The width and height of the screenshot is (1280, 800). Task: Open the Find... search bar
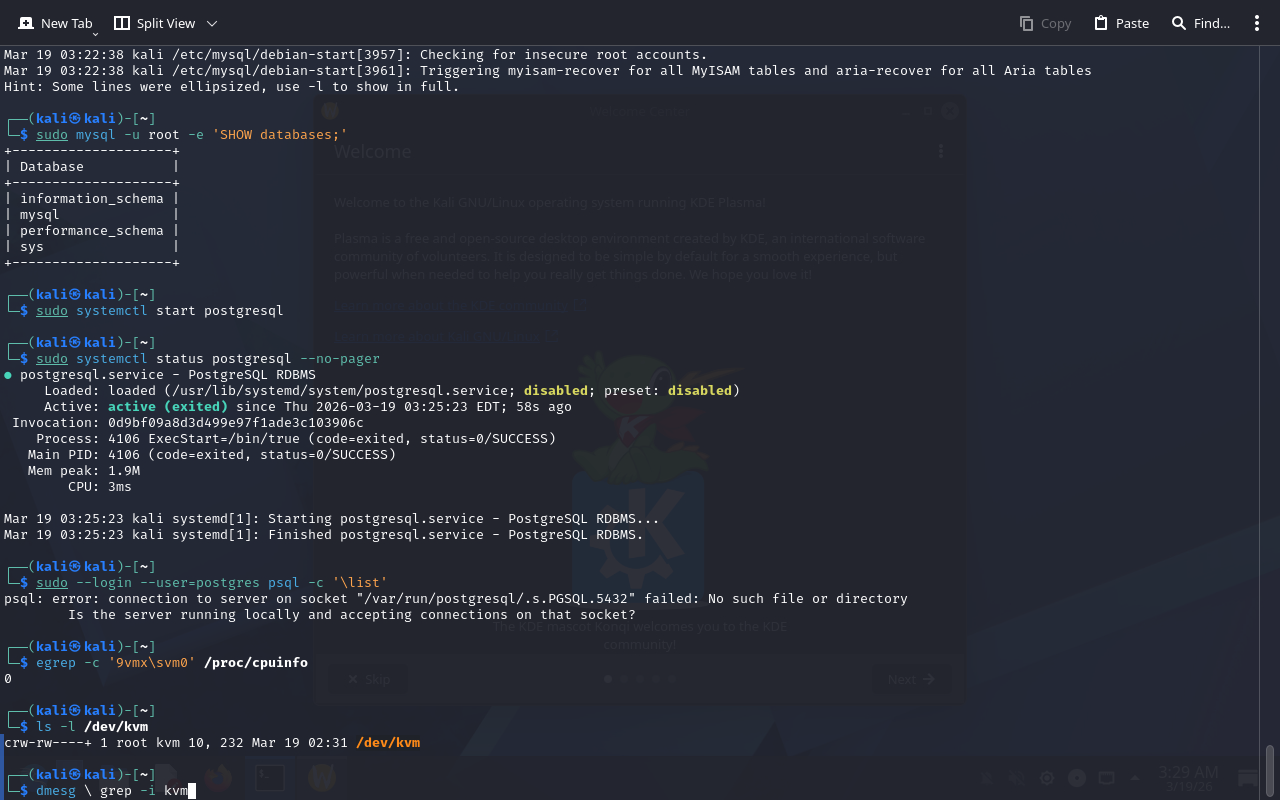(1200, 23)
